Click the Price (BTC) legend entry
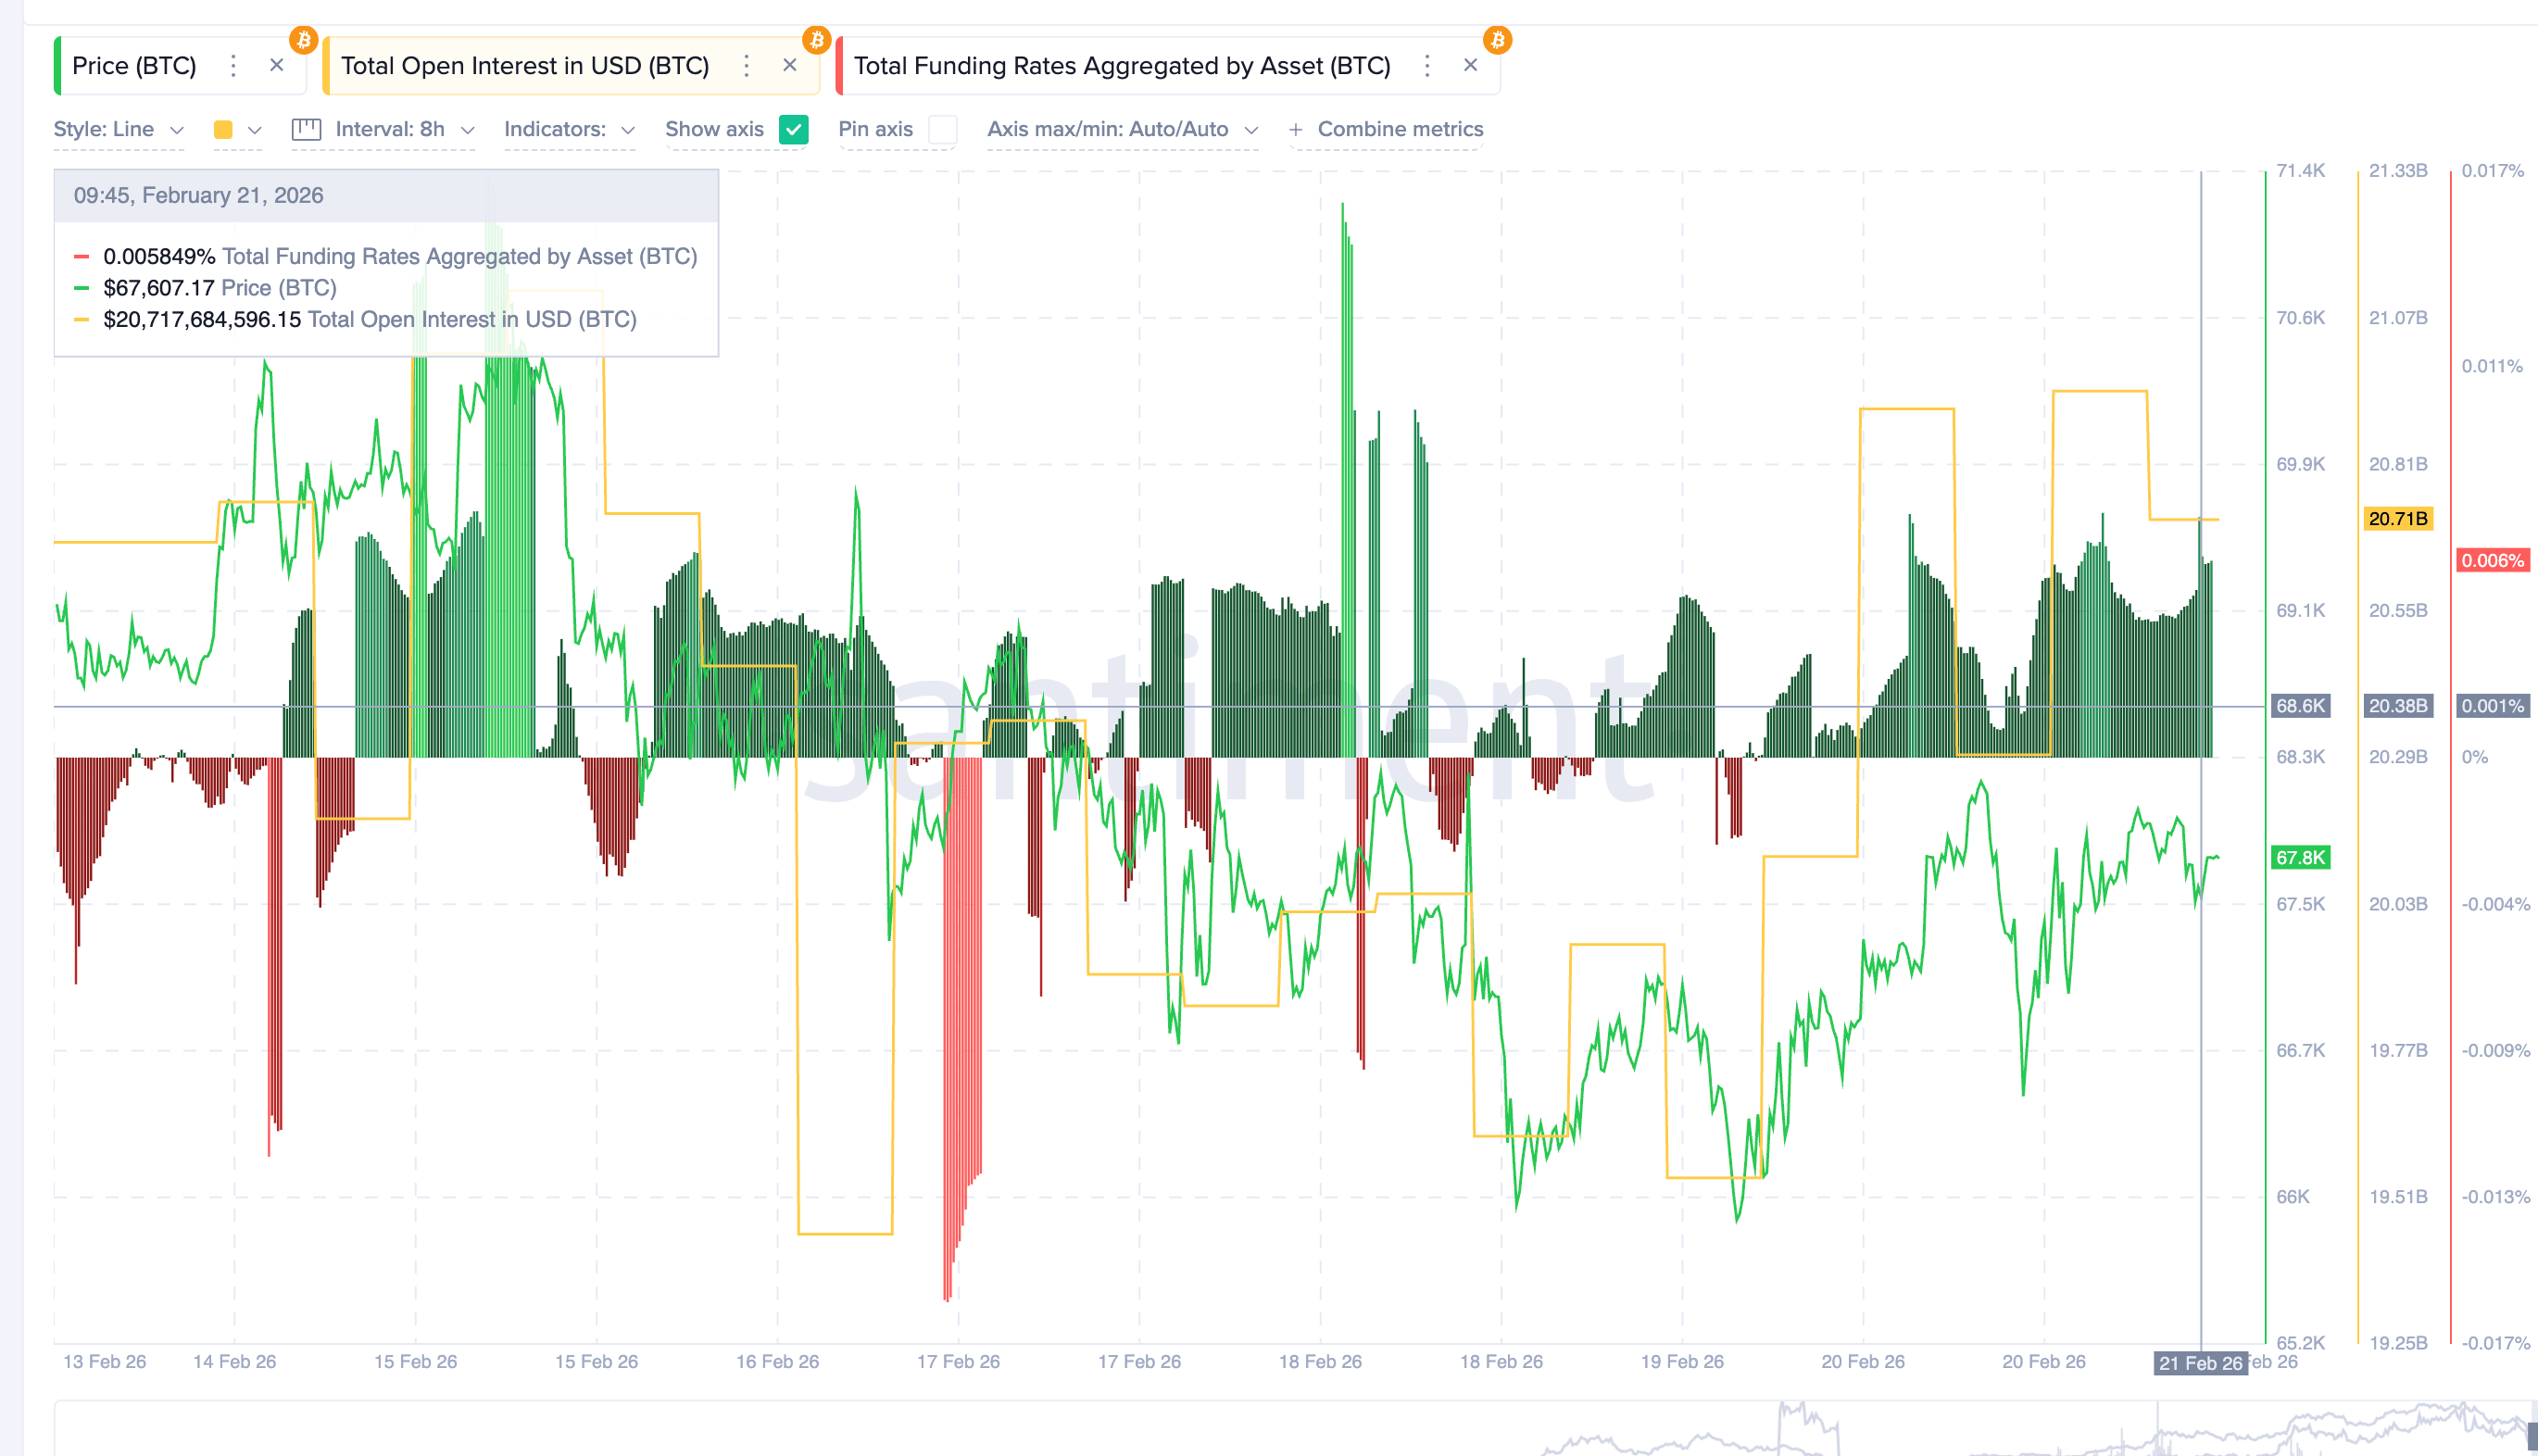 click(x=220, y=288)
